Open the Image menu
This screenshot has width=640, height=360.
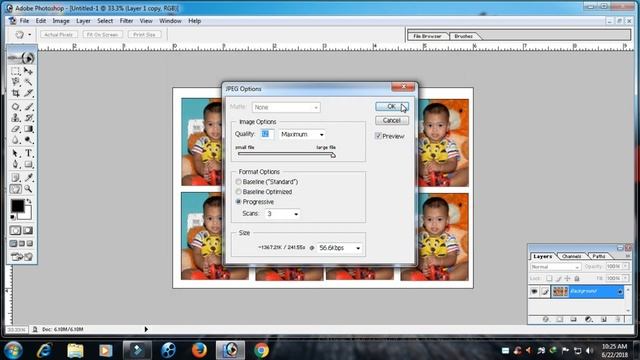(x=61, y=21)
